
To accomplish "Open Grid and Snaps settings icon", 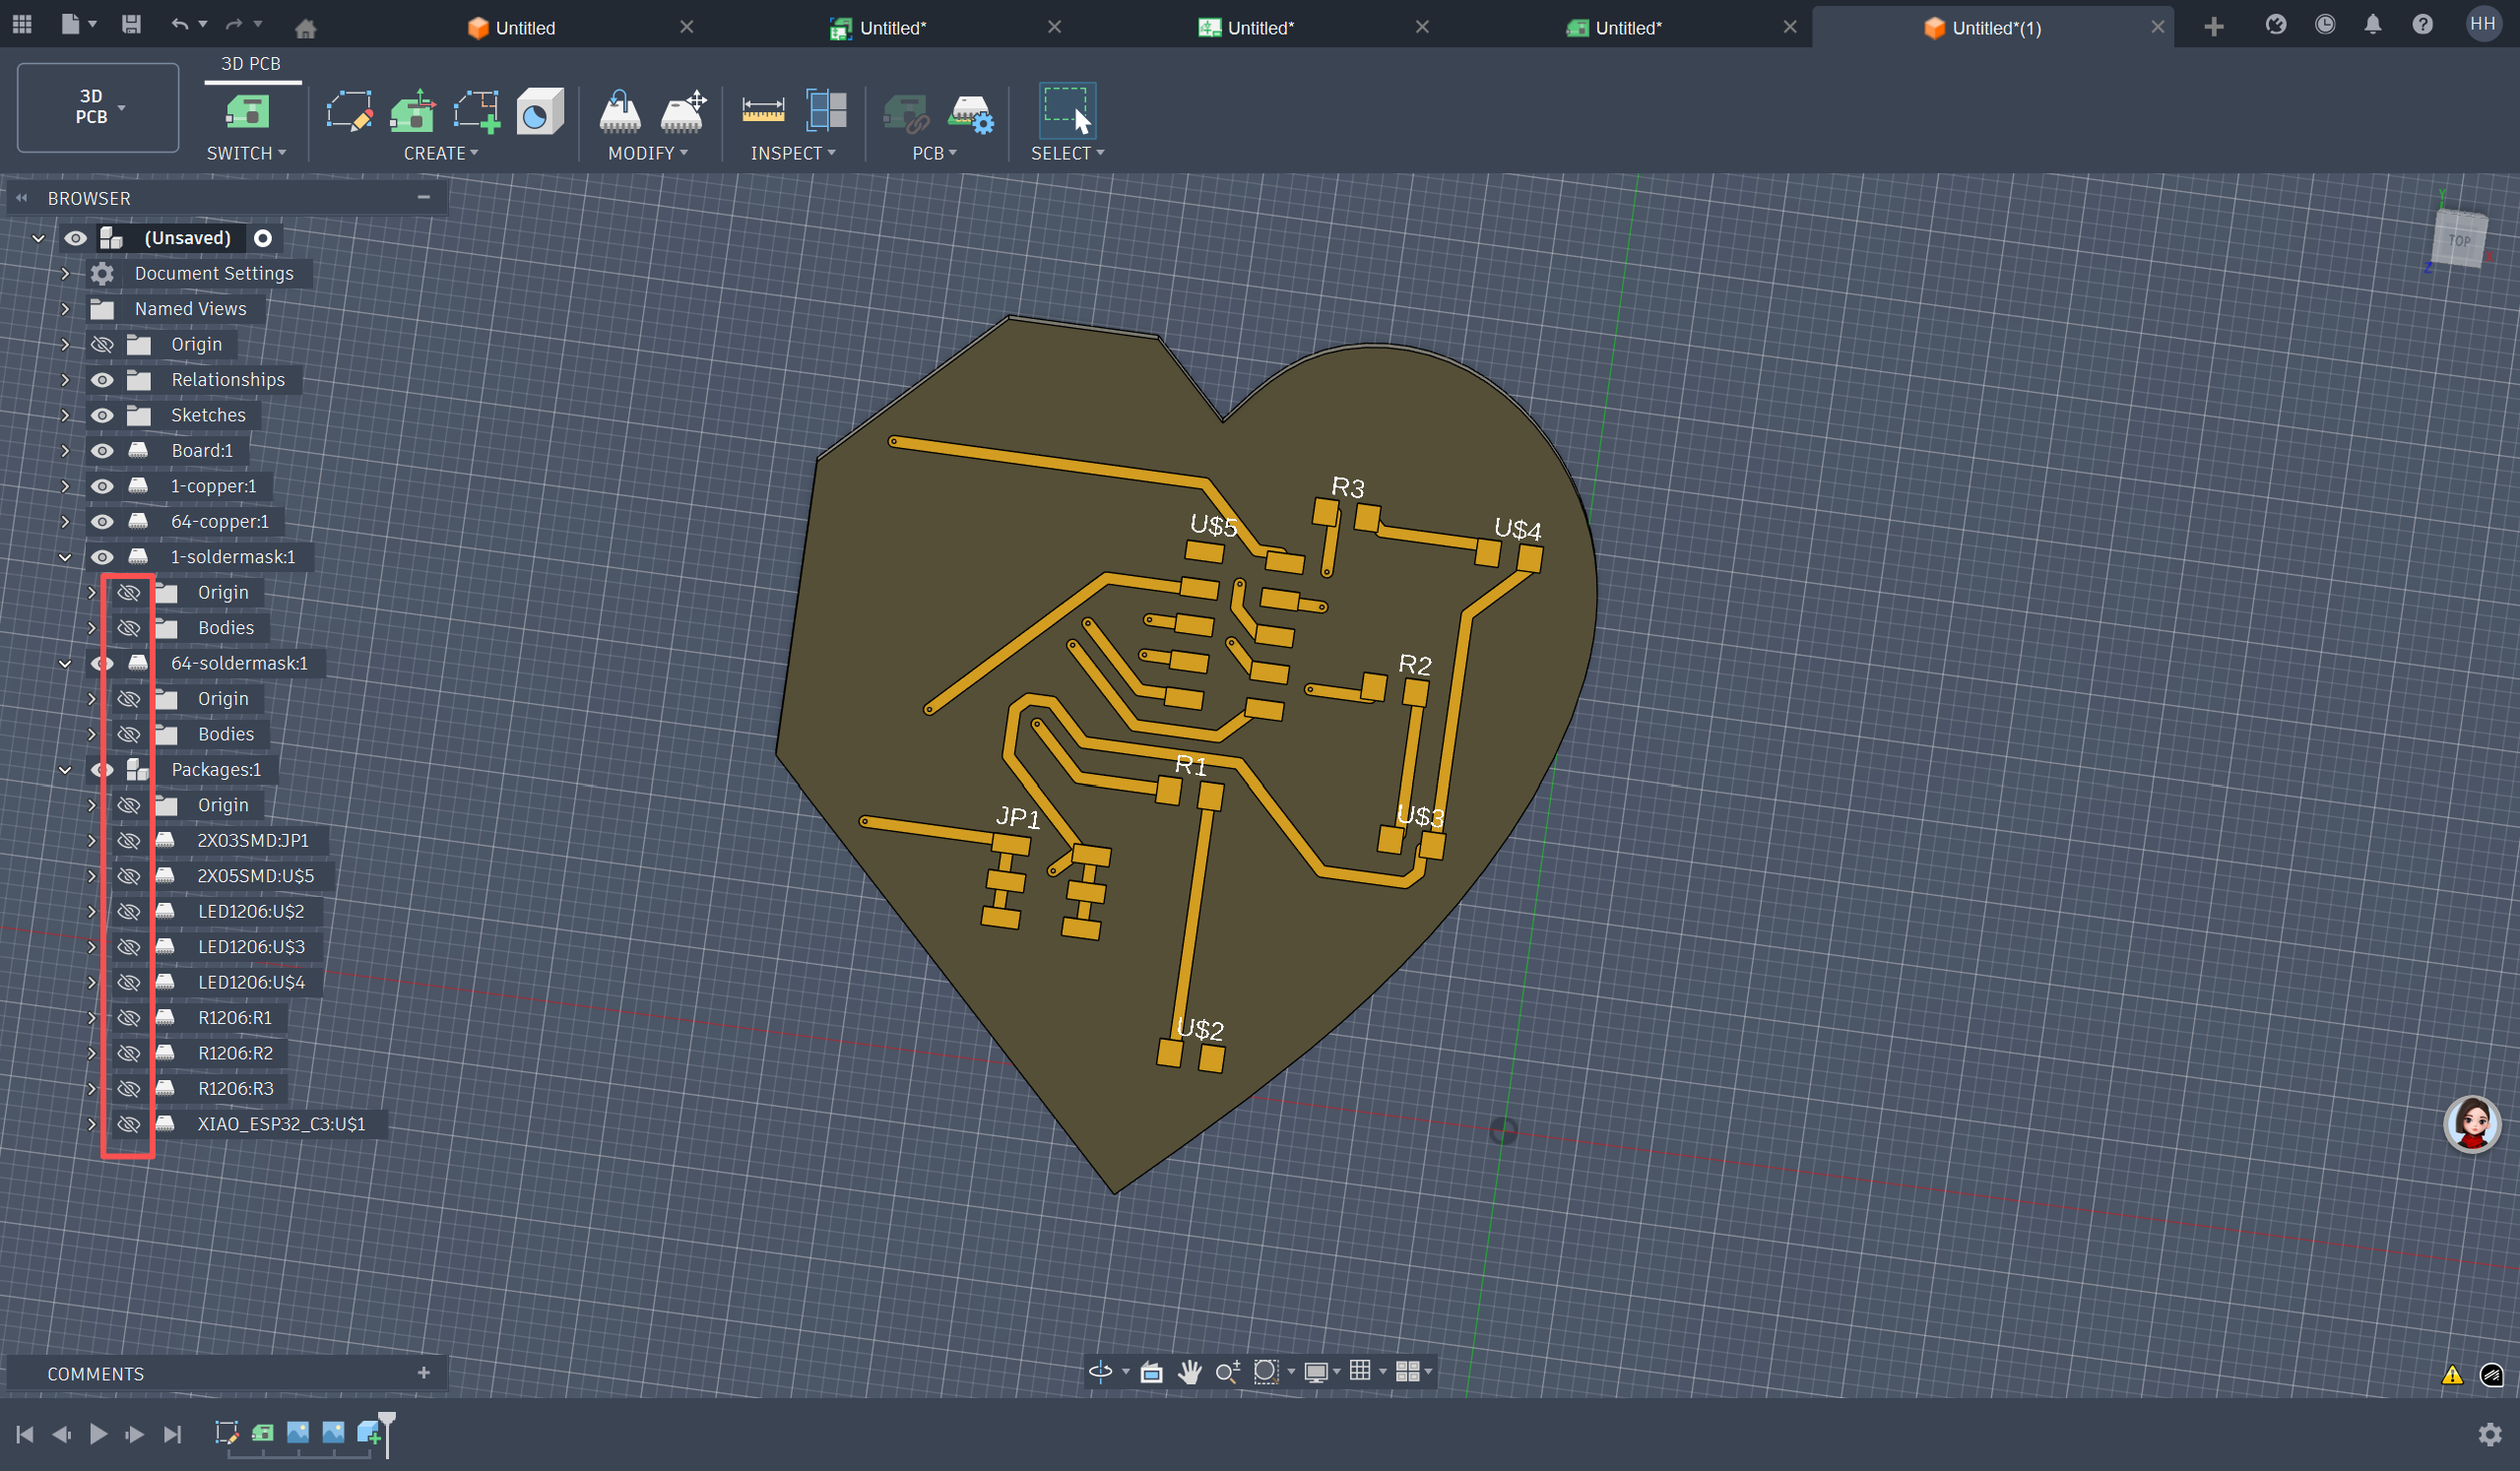I will pyautogui.click(x=1360, y=1371).
